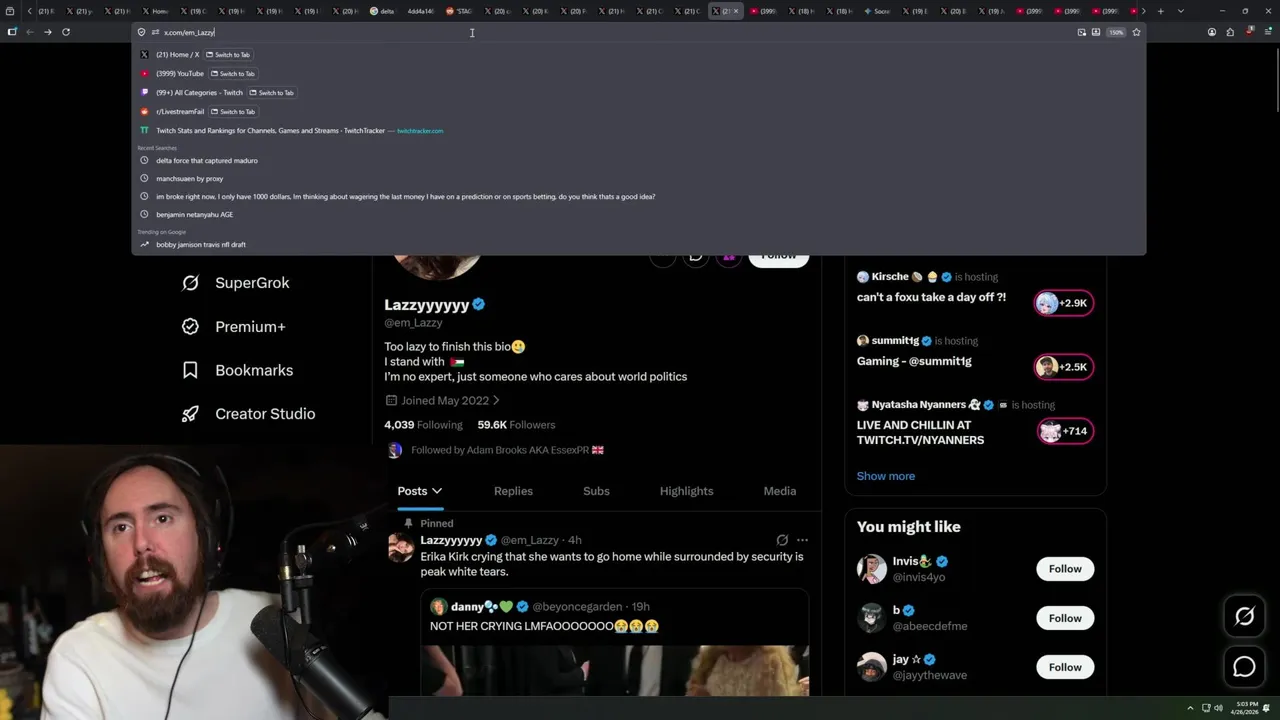Join summit1g's space with +2.5K listeners
Viewport: 1280px width, 720px height.
1064,367
